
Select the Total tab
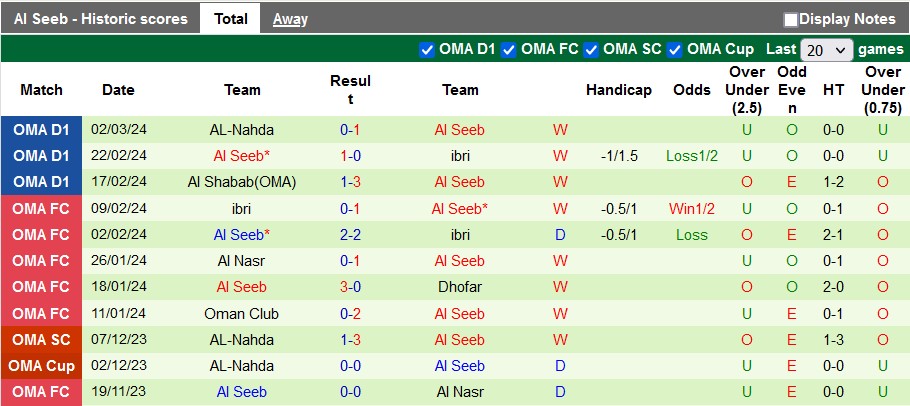(231, 19)
